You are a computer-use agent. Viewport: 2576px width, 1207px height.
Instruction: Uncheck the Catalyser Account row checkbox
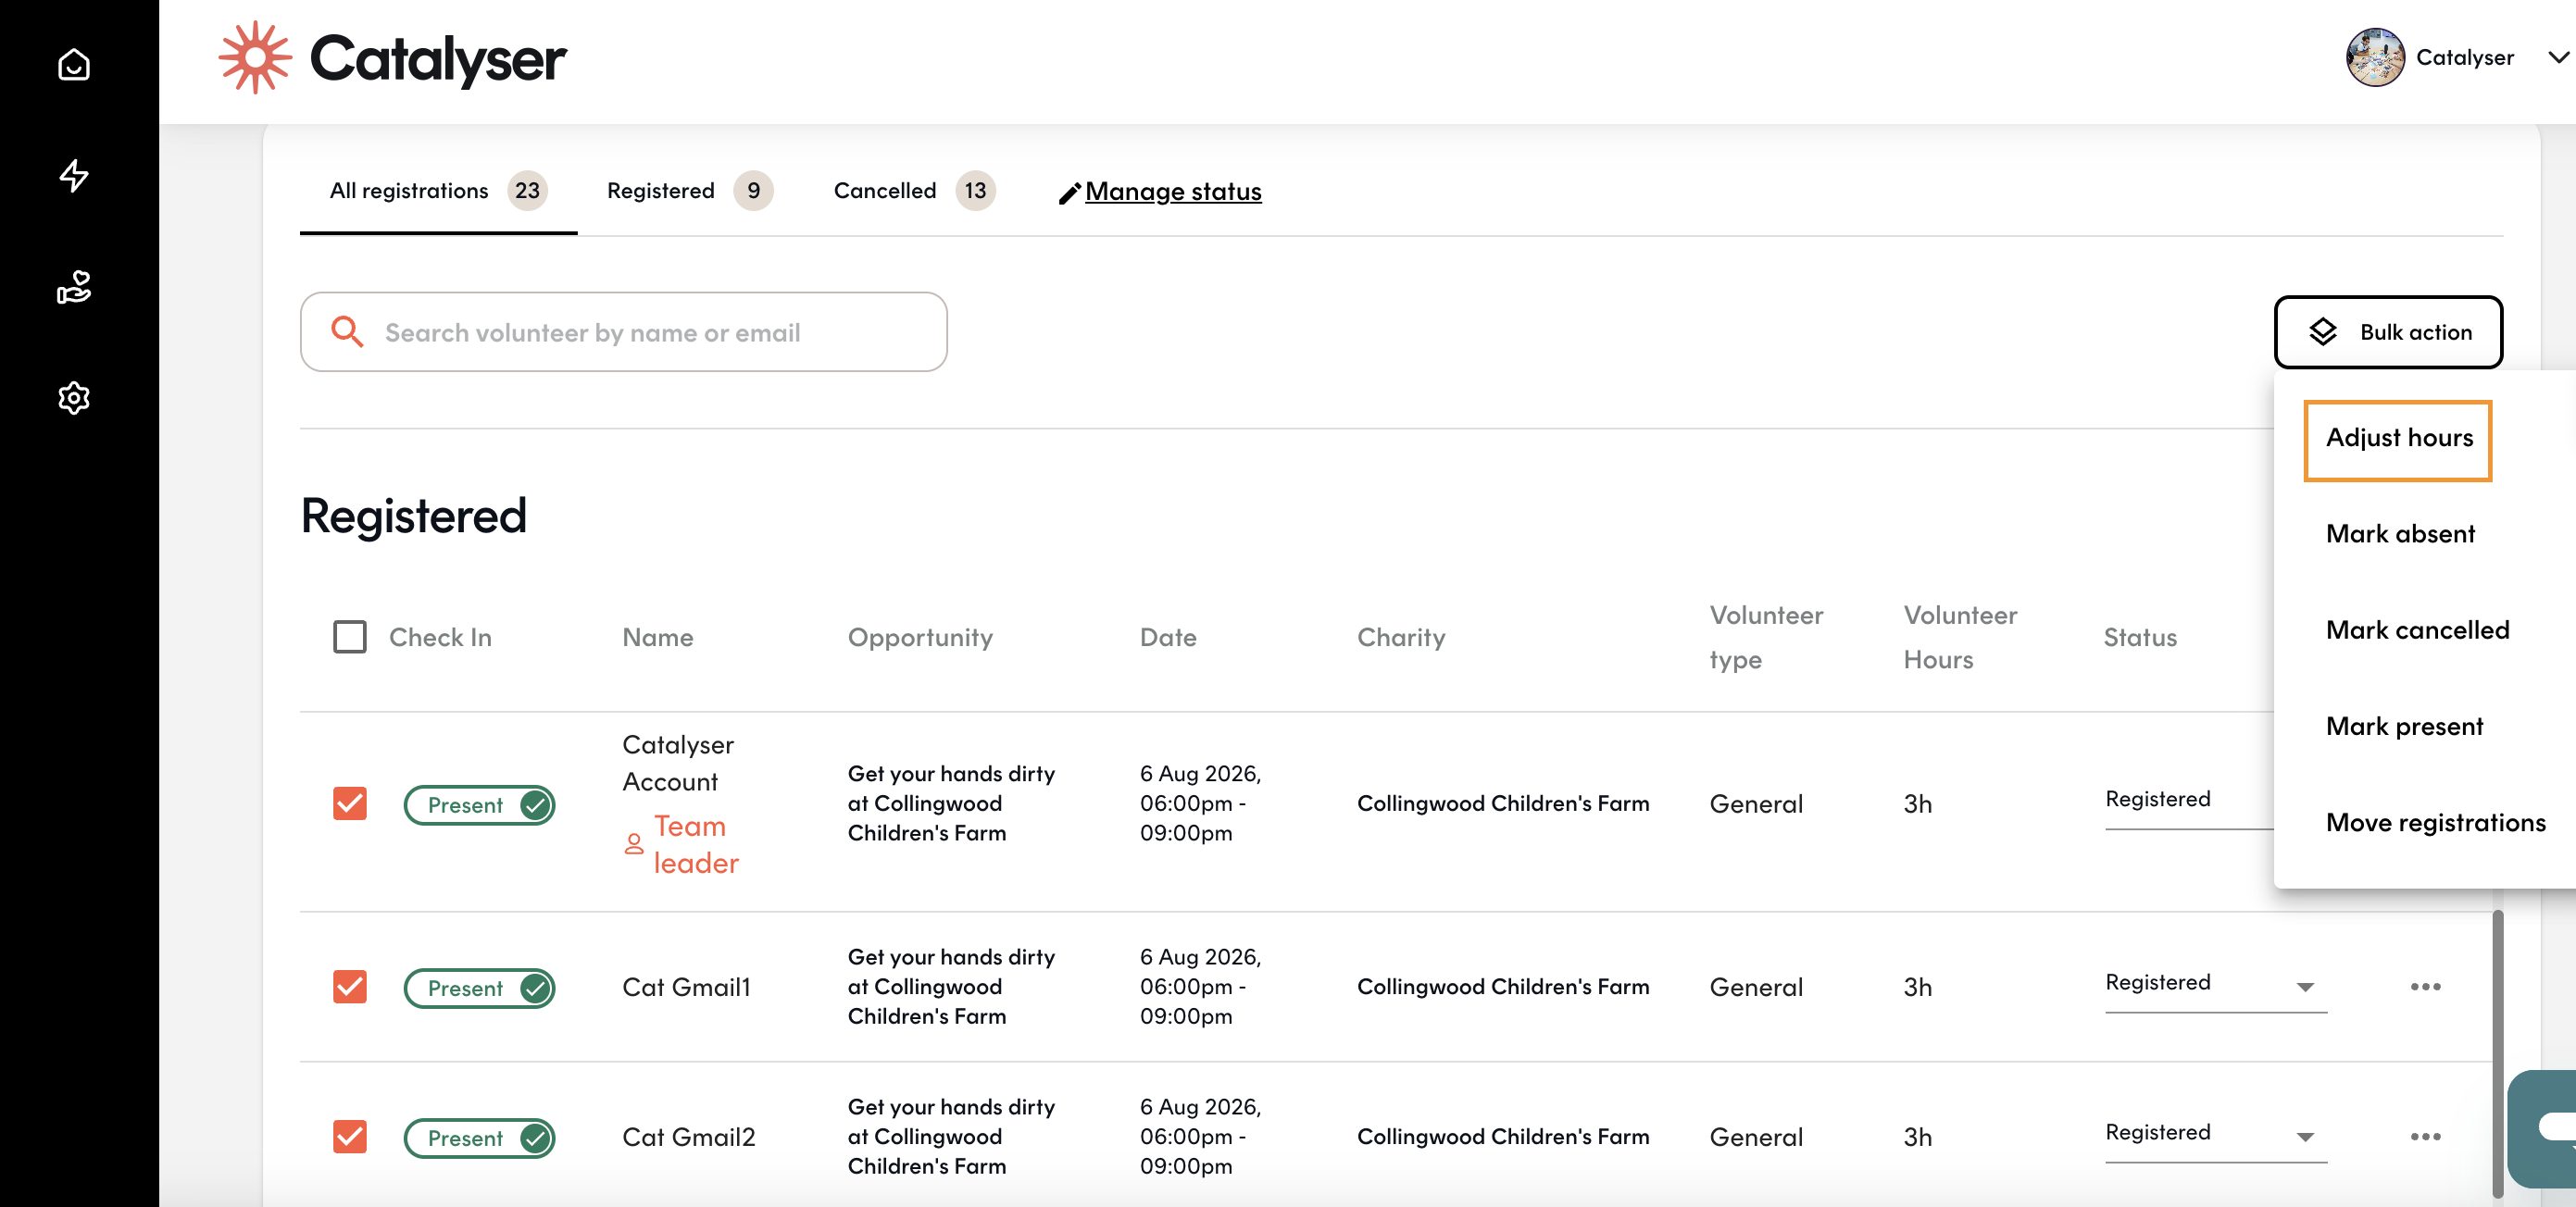350,803
